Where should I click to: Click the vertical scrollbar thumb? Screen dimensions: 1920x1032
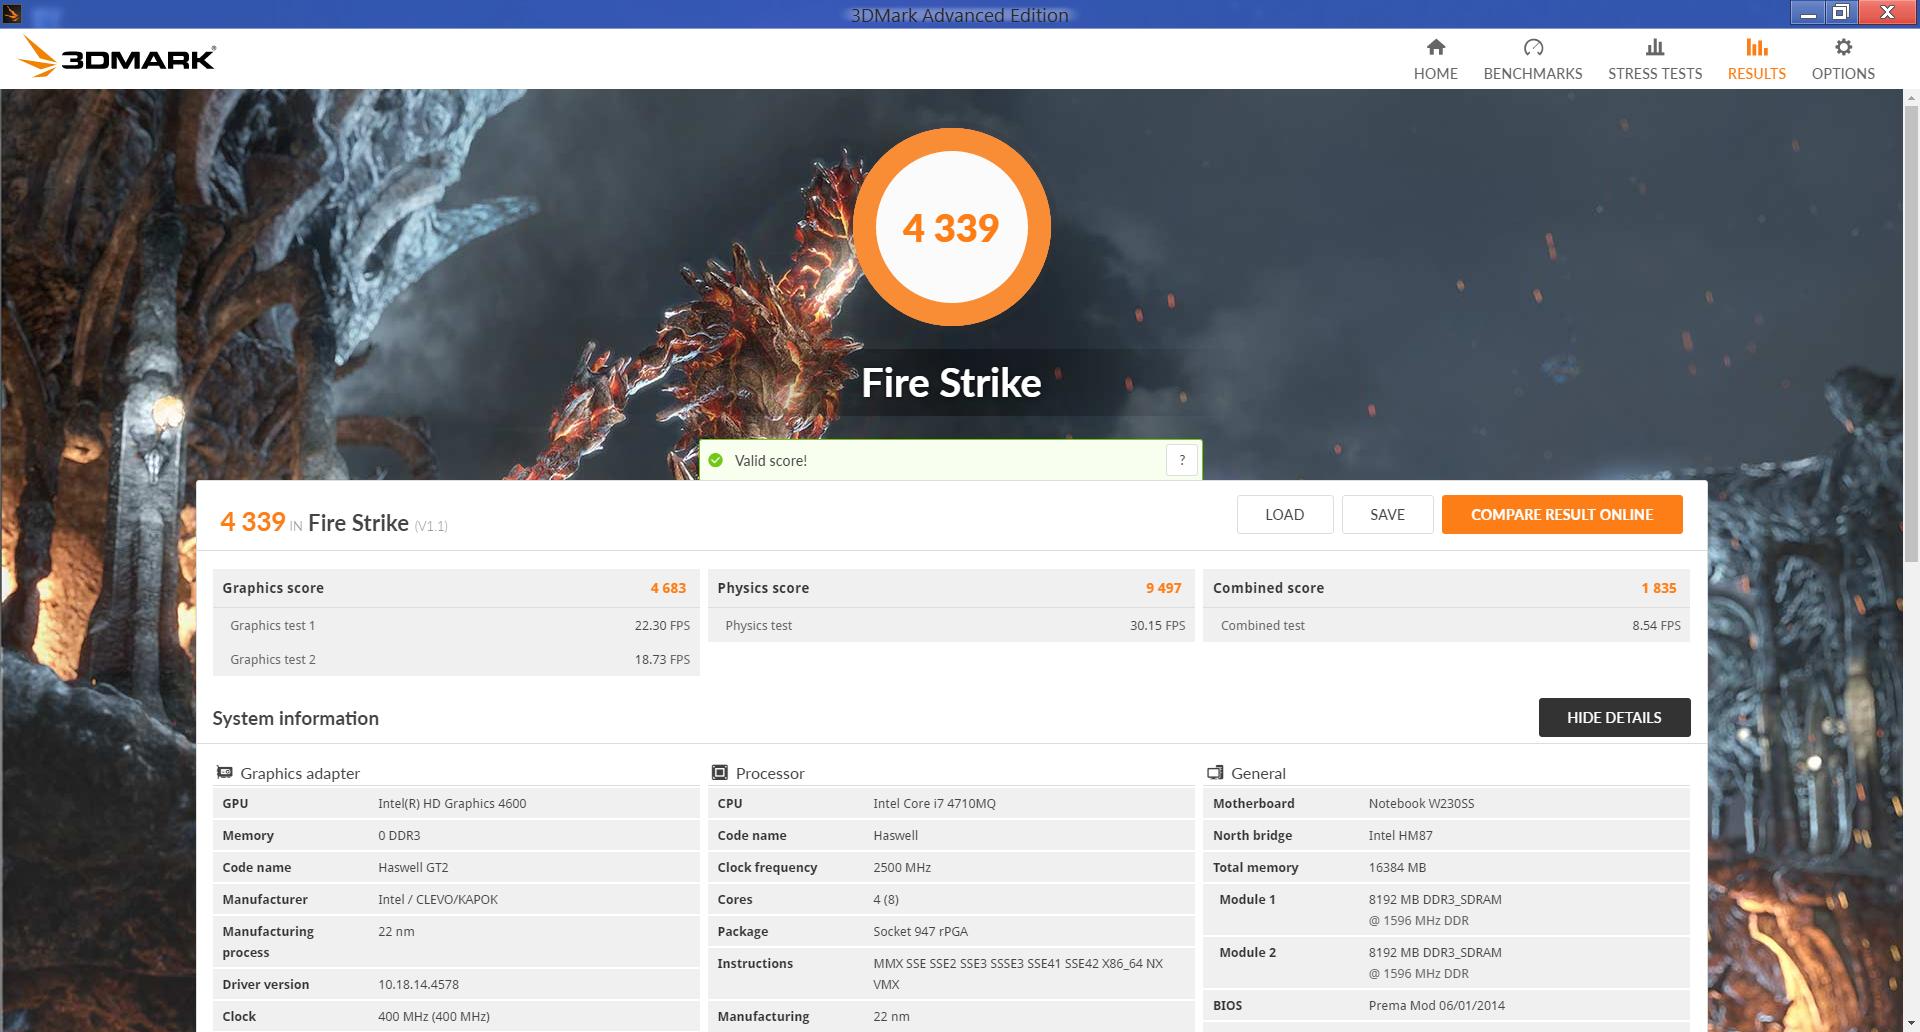click(1911, 335)
